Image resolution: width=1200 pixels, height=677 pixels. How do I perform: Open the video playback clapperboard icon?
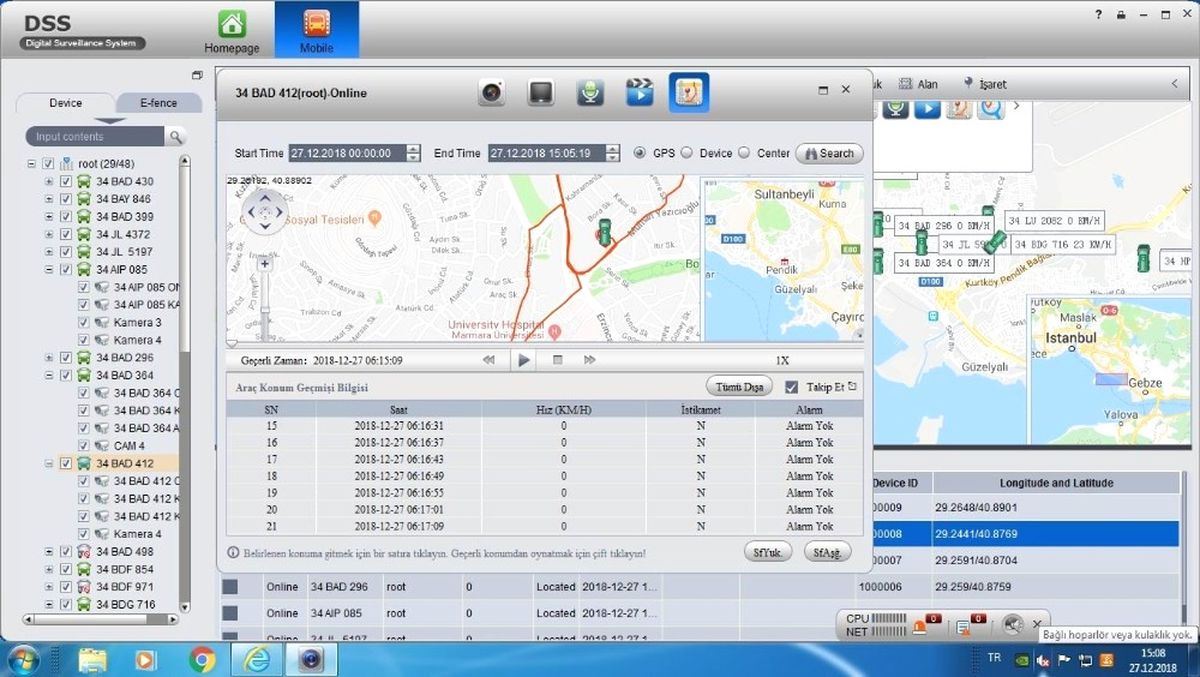(639, 92)
